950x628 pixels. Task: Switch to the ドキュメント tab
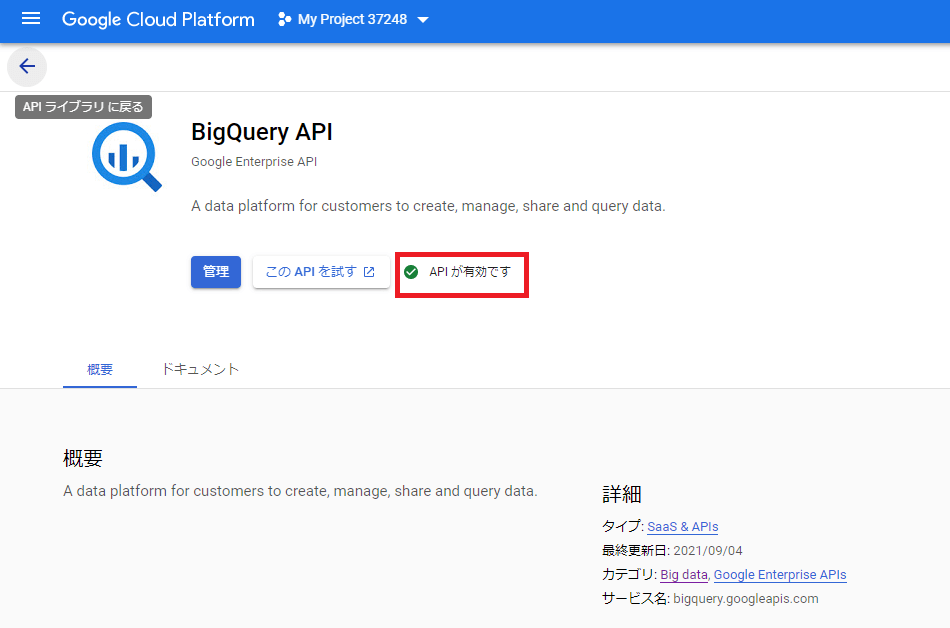[x=200, y=369]
